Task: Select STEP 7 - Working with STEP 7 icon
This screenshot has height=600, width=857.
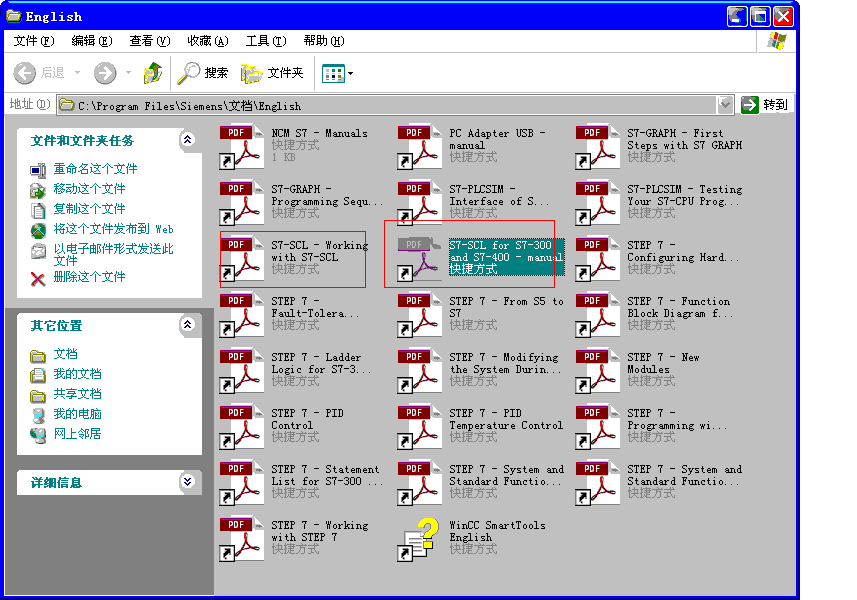Action: (x=242, y=539)
